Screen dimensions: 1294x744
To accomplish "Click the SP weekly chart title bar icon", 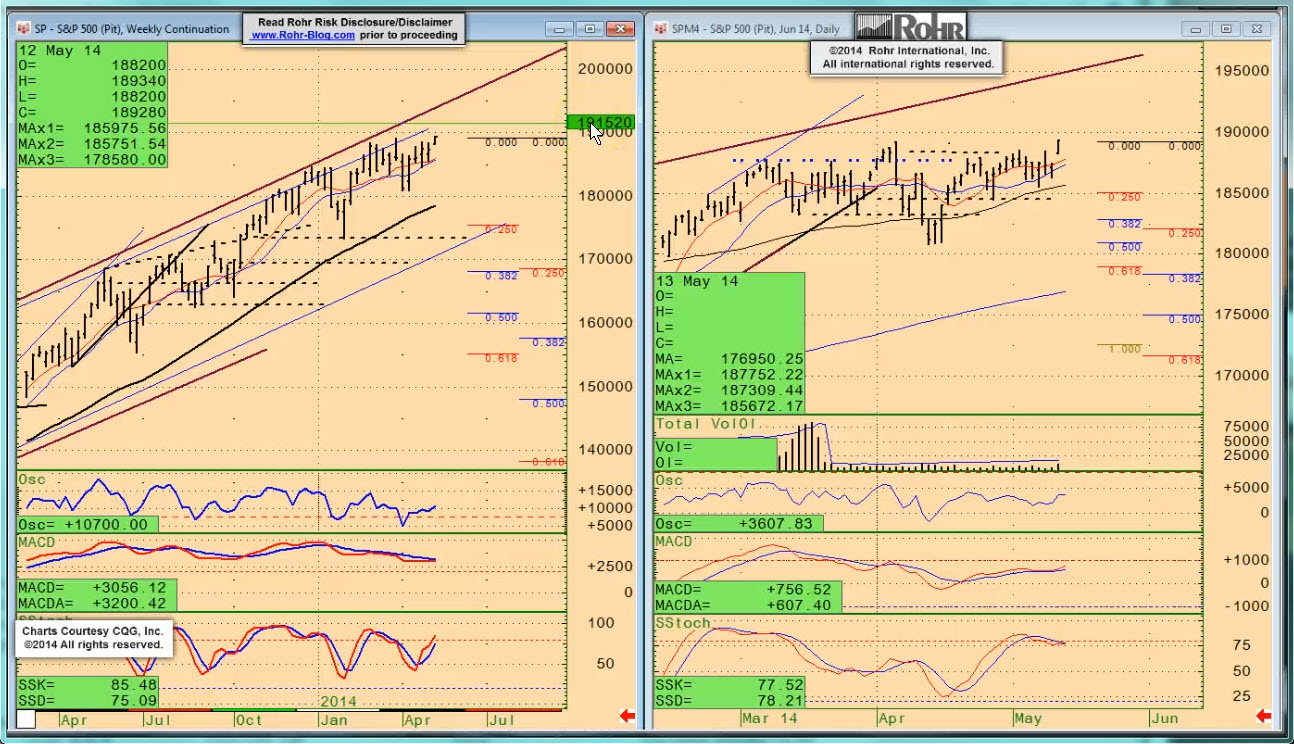I will (24, 29).
